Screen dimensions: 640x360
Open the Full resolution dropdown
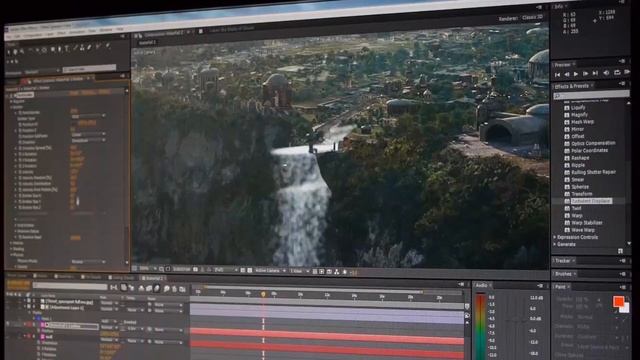[226, 270]
